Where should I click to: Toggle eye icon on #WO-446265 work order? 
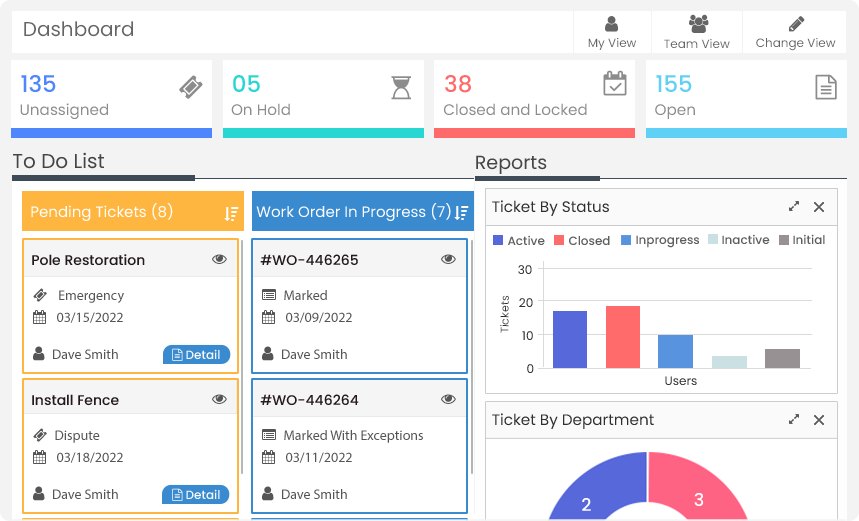point(448,259)
